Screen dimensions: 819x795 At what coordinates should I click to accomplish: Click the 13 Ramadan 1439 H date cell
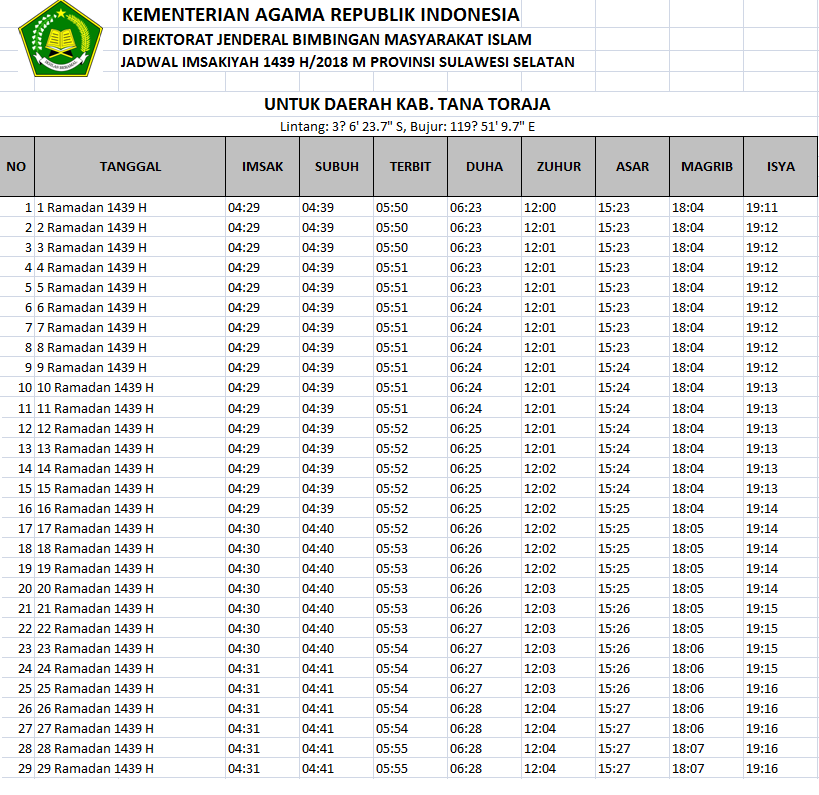tap(130, 449)
